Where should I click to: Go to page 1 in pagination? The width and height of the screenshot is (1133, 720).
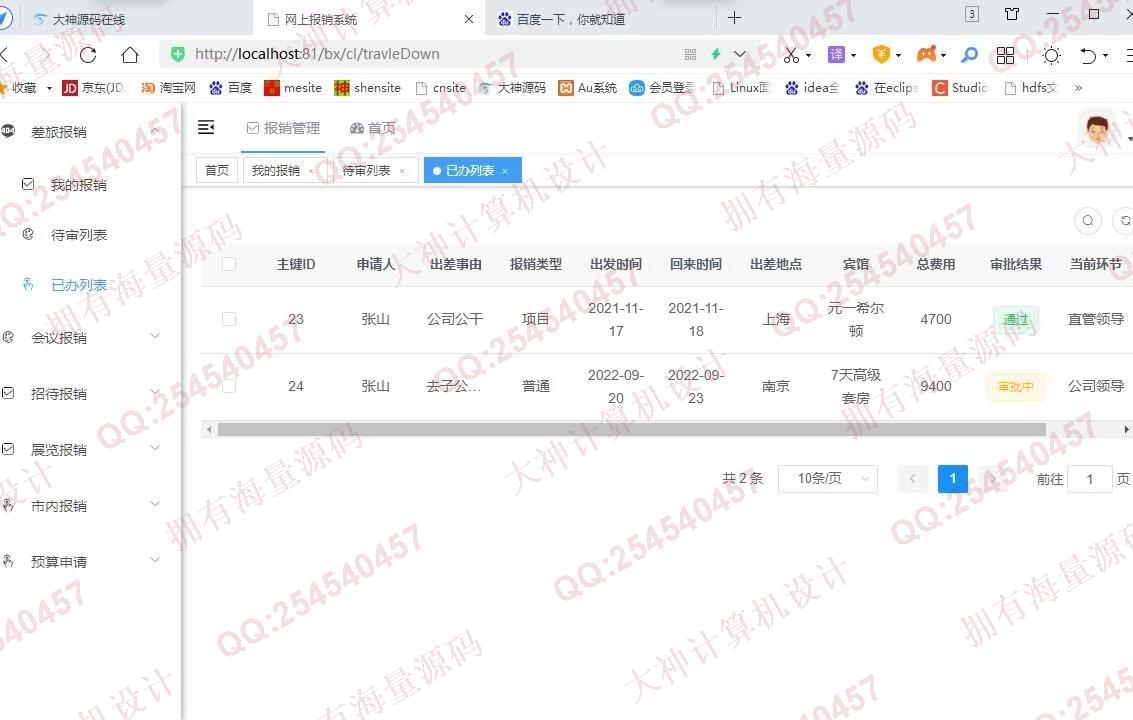click(952, 479)
